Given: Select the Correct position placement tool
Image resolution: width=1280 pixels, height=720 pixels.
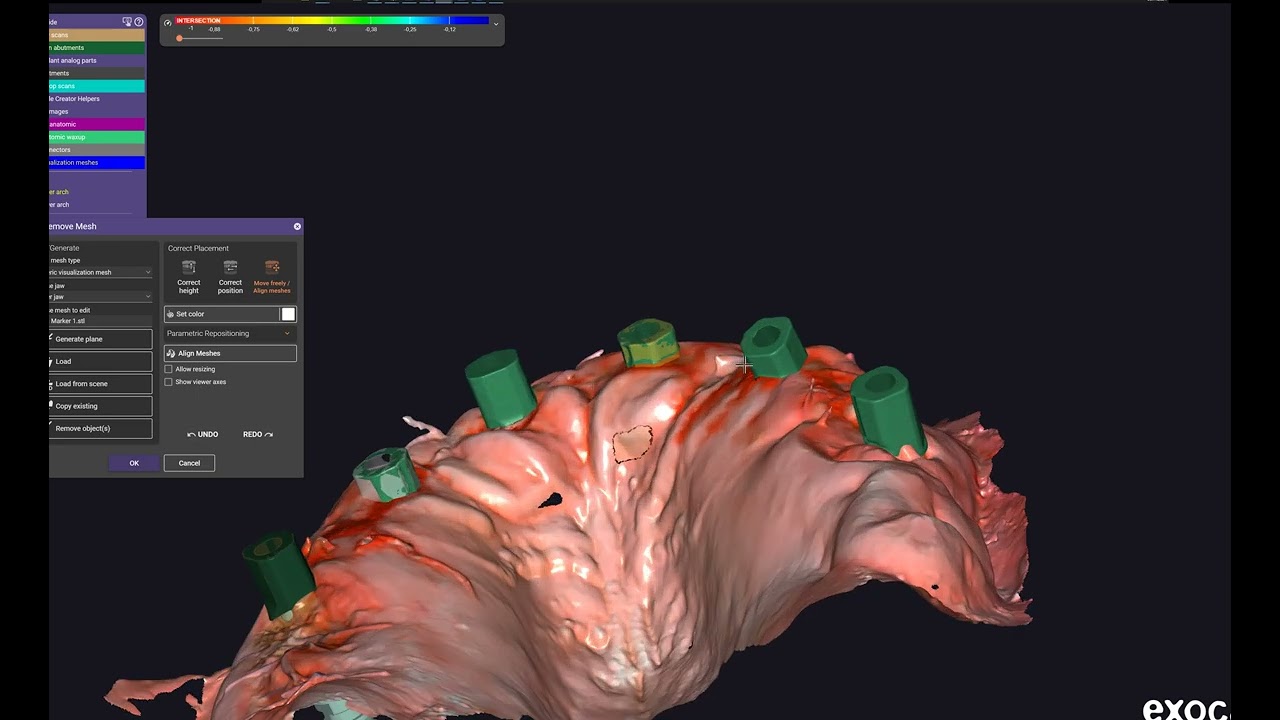Looking at the screenshot, I should pos(230,277).
